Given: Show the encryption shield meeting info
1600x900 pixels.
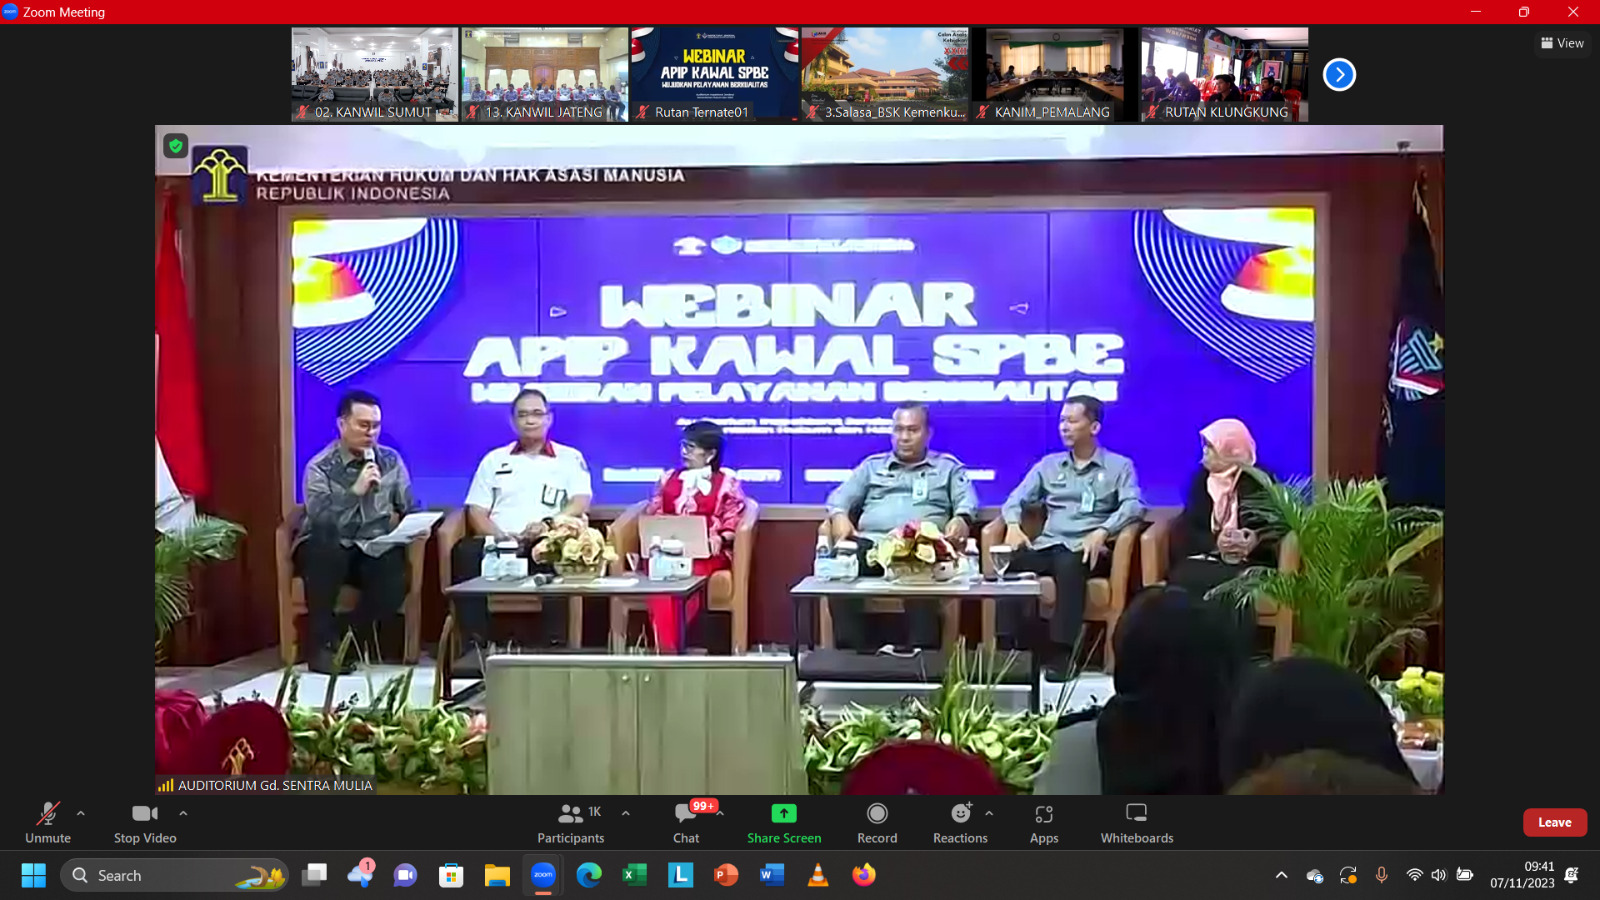Looking at the screenshot, I should (x=176, y=146).
